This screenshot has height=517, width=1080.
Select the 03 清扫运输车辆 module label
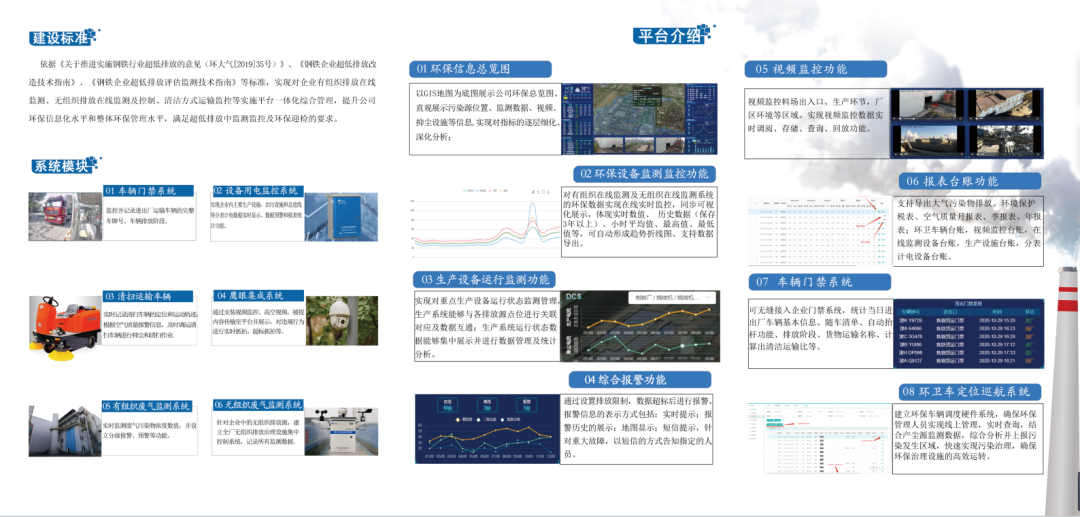click(147, 296)
